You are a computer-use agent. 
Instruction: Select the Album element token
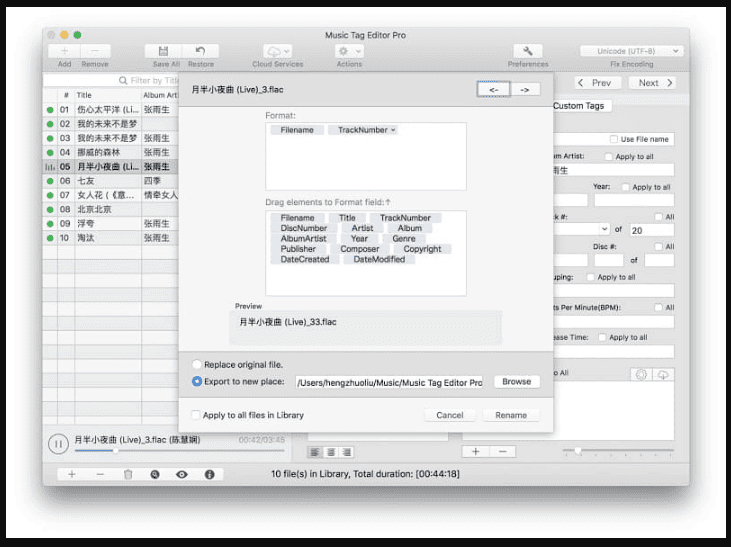[x=410, y=228]
